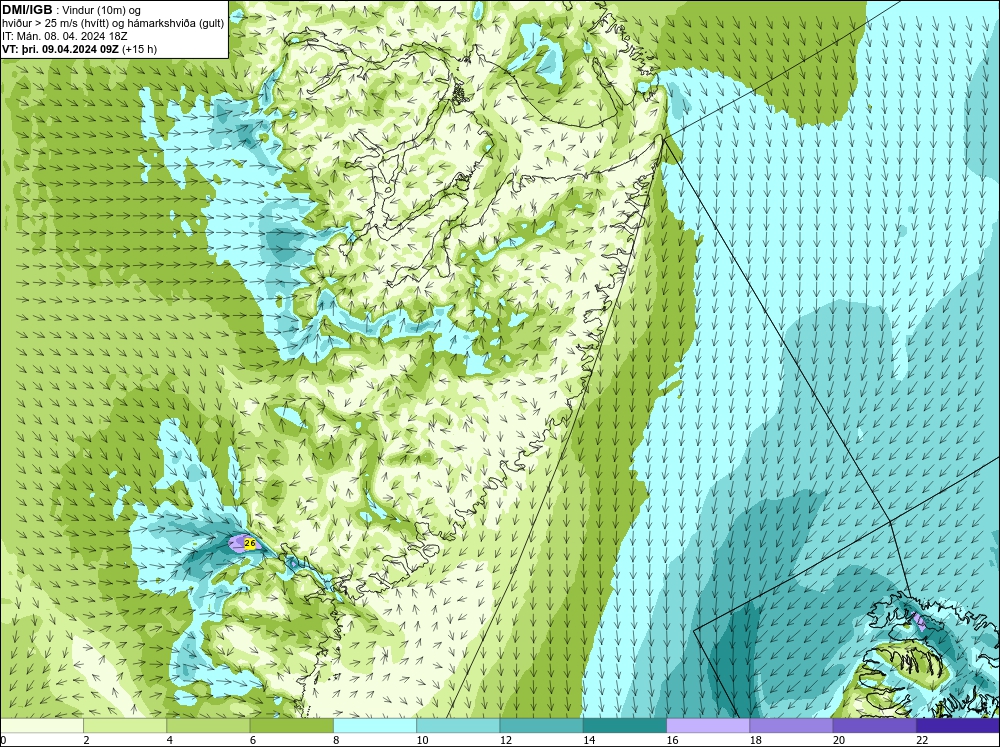1000x747 pixels.
Task: Click the DMI/IGB title text
Action: click(x=27, y=10)
